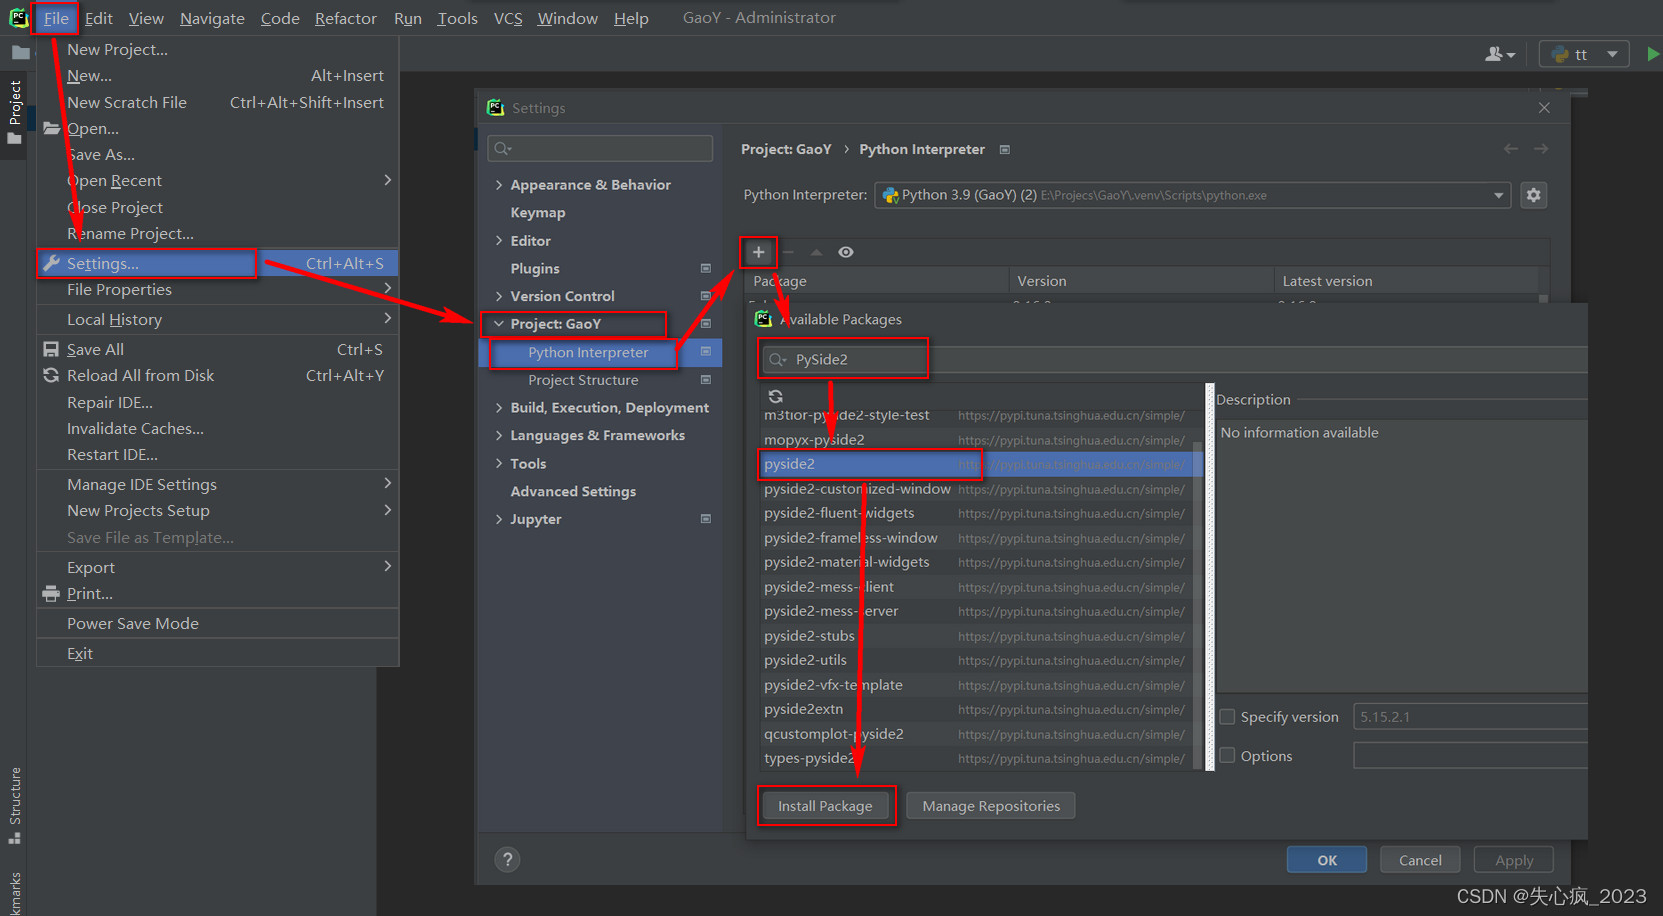Click the folder icon on left toolbar
Viewport: 1663px width, 916px height.
coord(20,53)
